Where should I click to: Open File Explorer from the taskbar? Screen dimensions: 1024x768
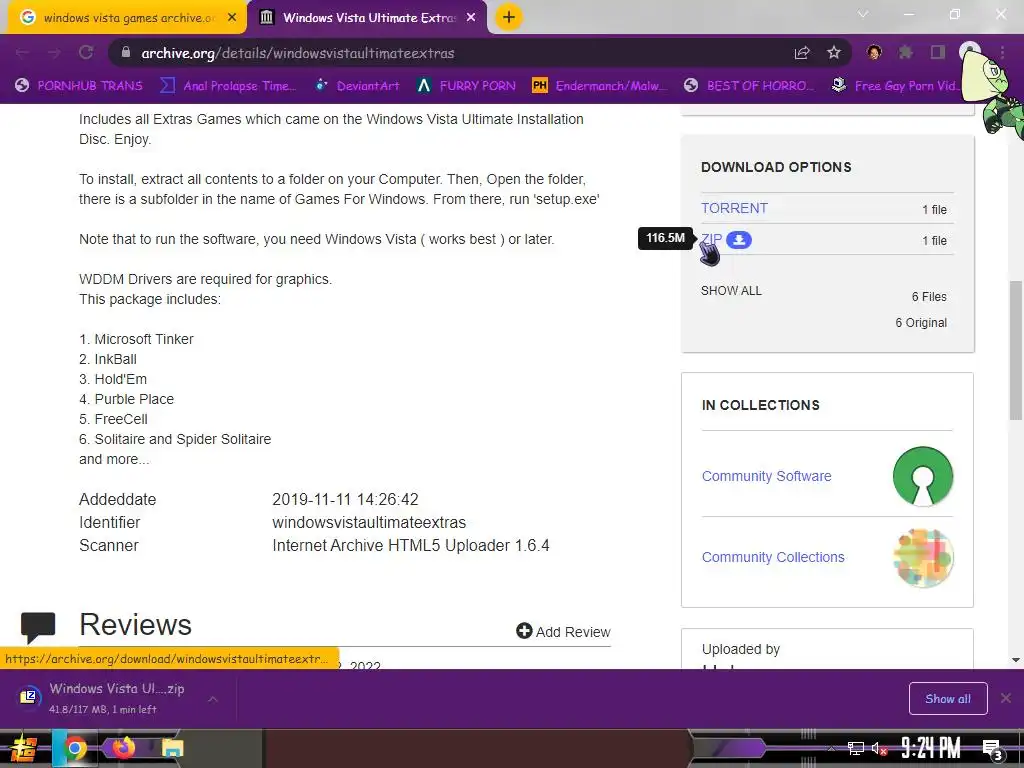tap(173, 748)
